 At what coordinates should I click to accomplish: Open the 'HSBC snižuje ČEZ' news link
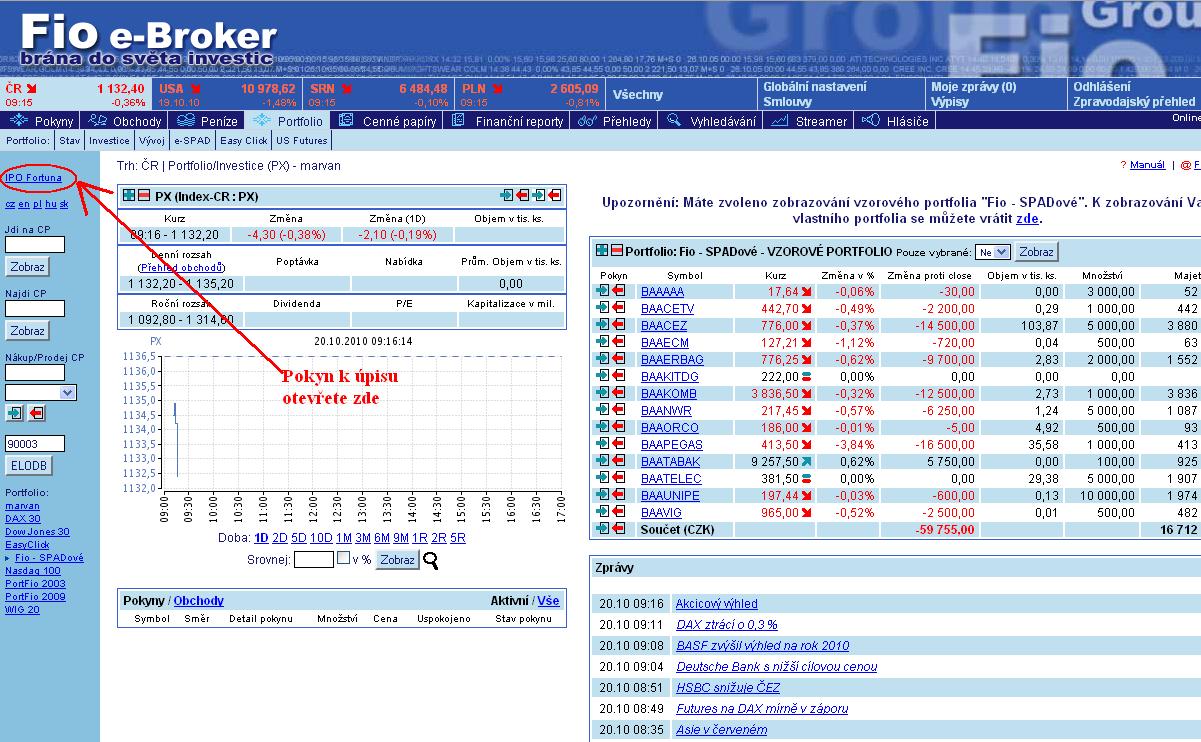[728, 688]
